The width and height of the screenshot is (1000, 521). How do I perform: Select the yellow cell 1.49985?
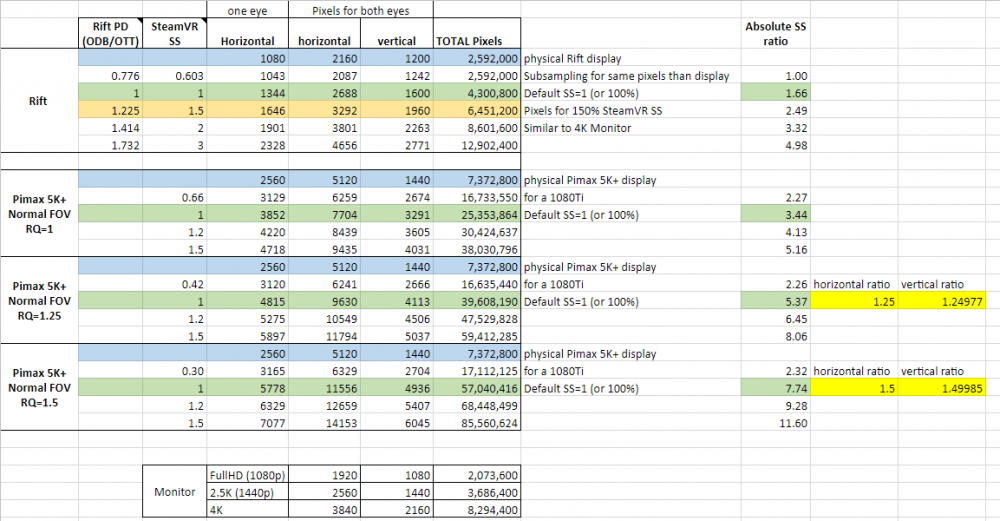(x=942, y=388)
